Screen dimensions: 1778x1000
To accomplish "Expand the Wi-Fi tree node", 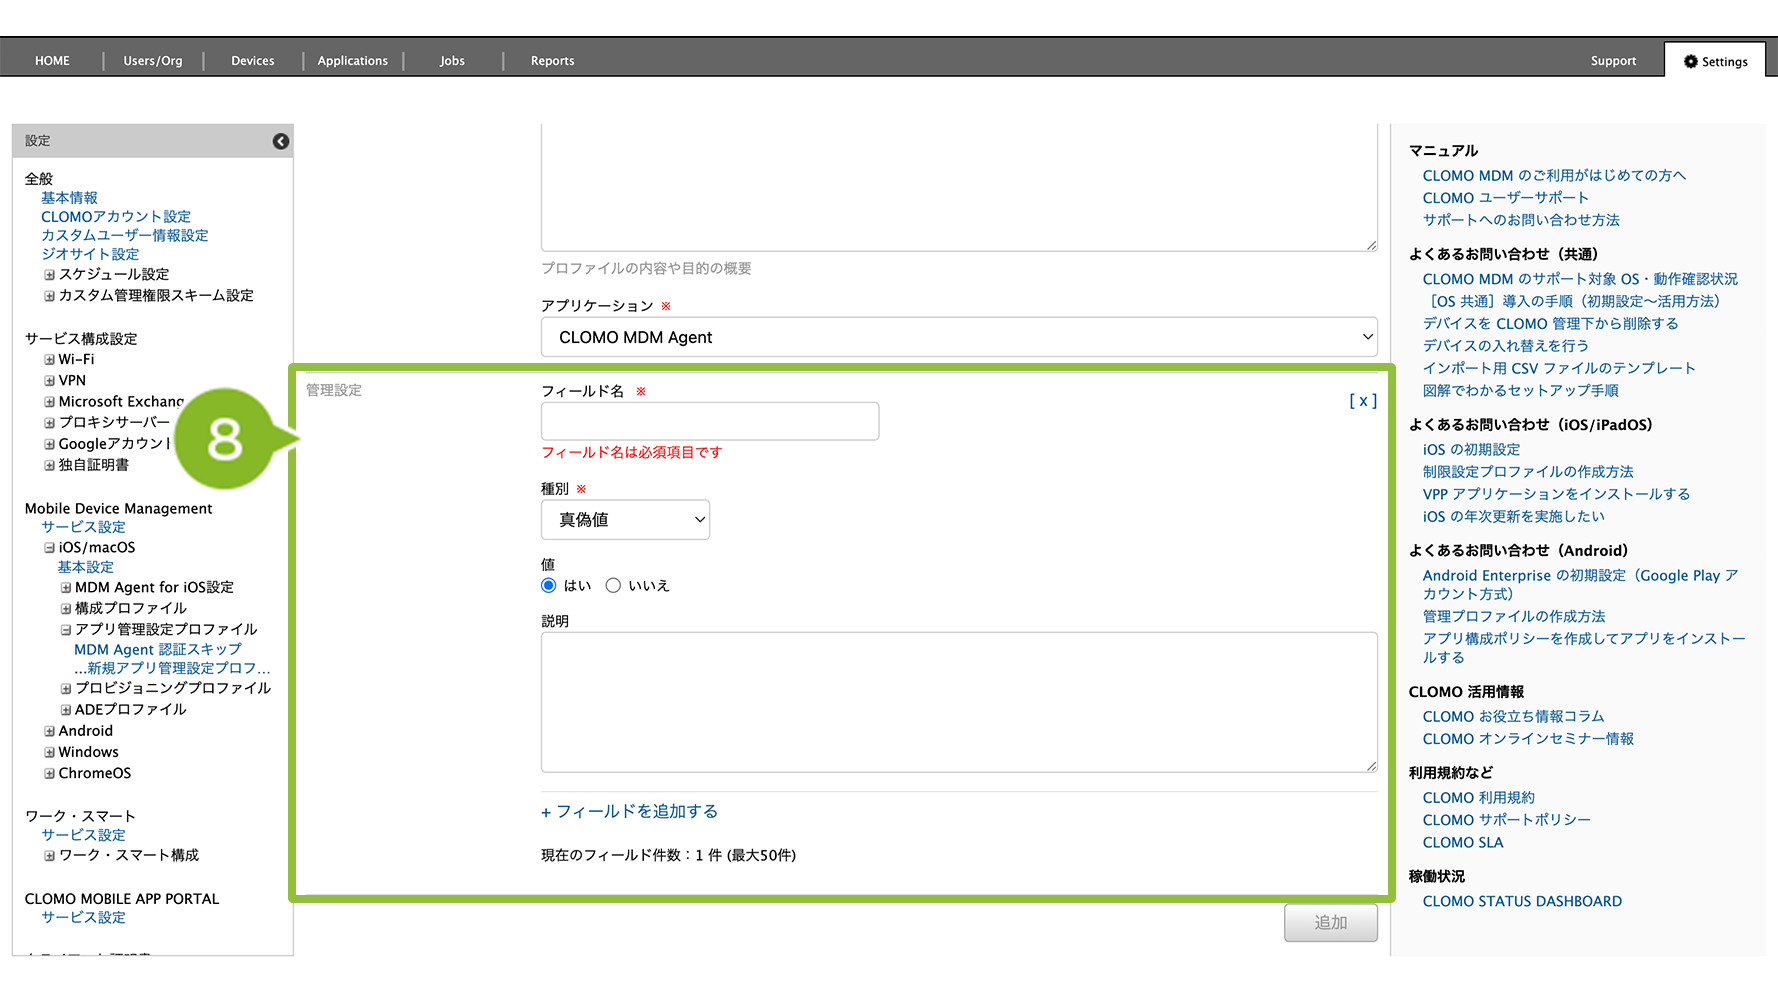I will (49, 360).
